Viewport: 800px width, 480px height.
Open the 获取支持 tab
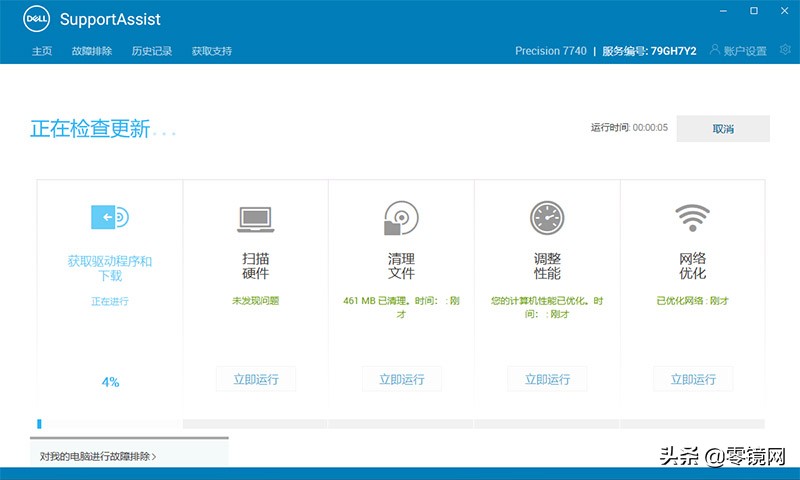[x=212, y=51]
